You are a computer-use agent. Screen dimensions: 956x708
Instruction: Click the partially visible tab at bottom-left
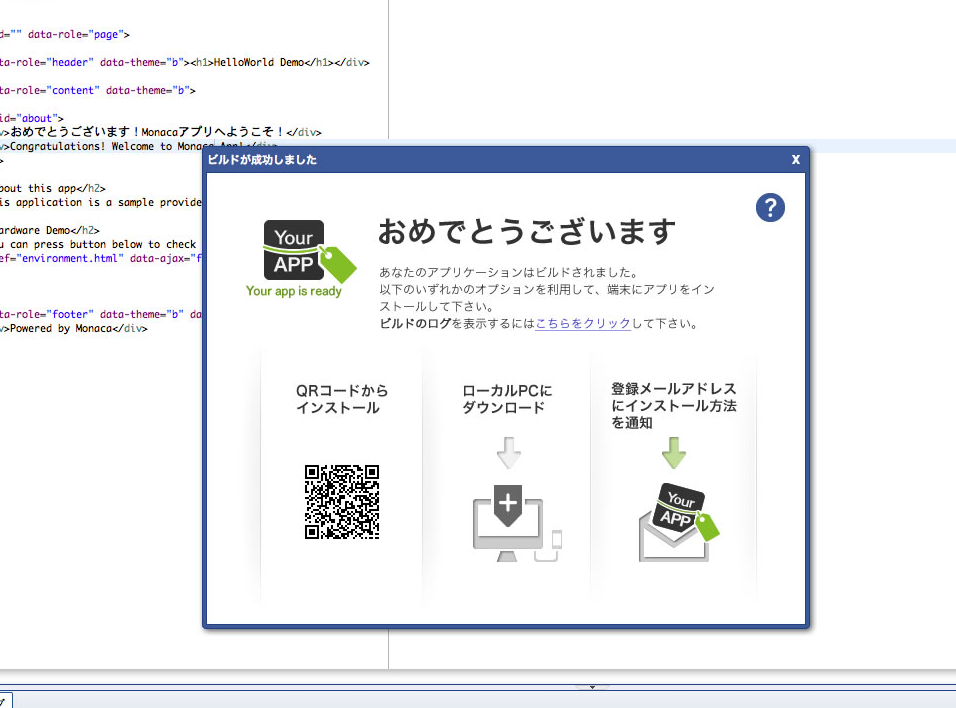pyautogui.click(x=4, y=700)
